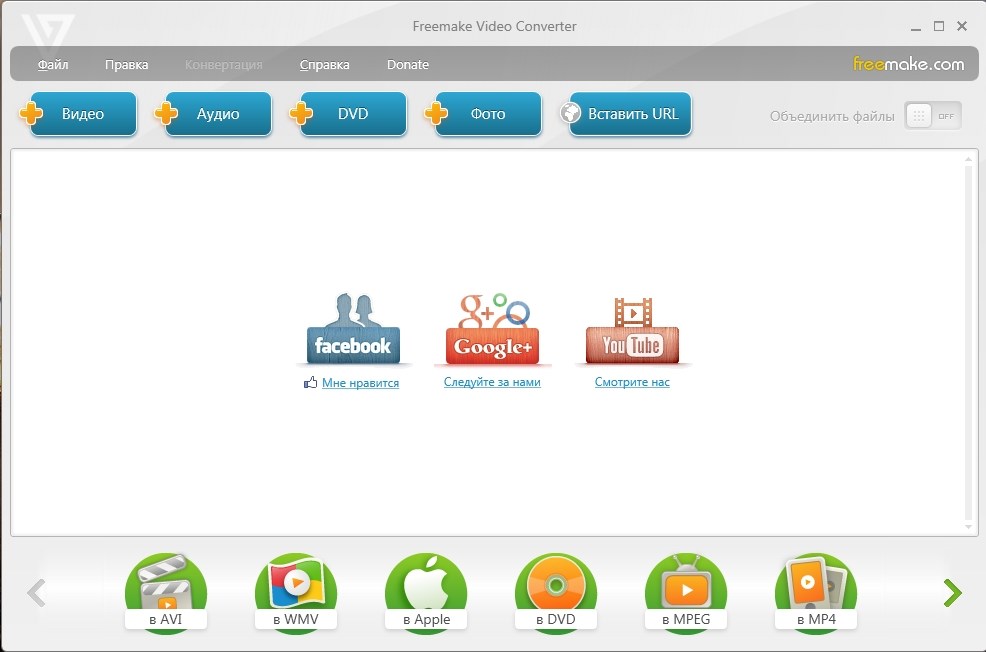986x652 pixels.
Task: Follow the 'Мне нравится' link
Action: 360,383
